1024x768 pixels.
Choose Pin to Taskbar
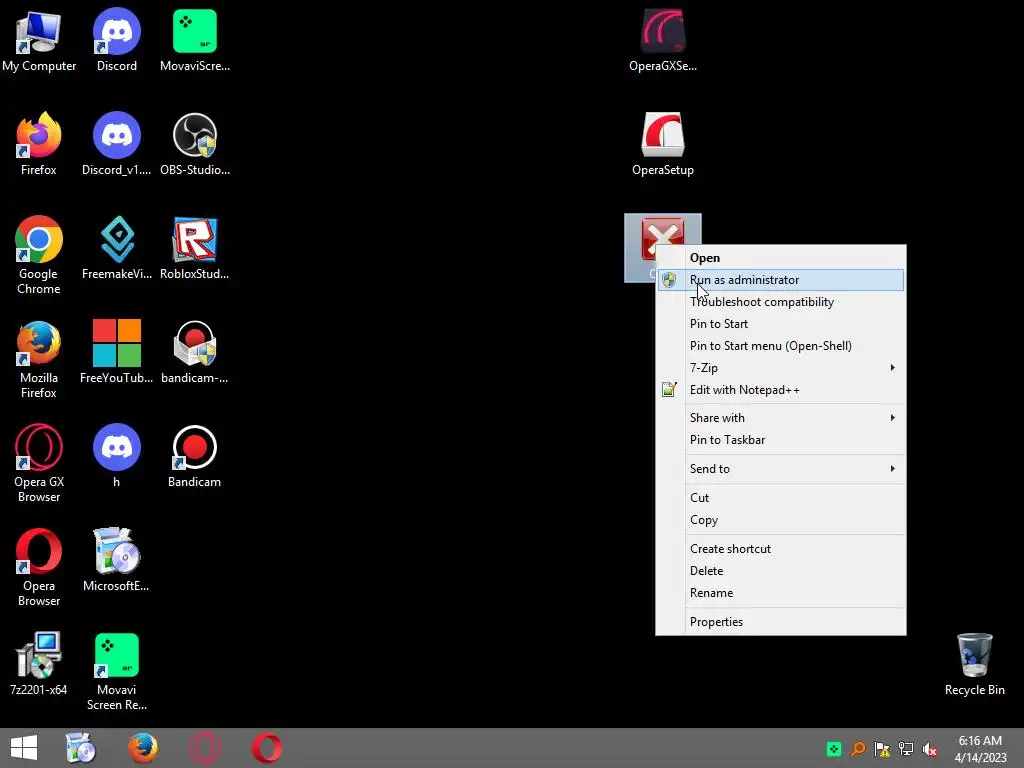point(780,440)
